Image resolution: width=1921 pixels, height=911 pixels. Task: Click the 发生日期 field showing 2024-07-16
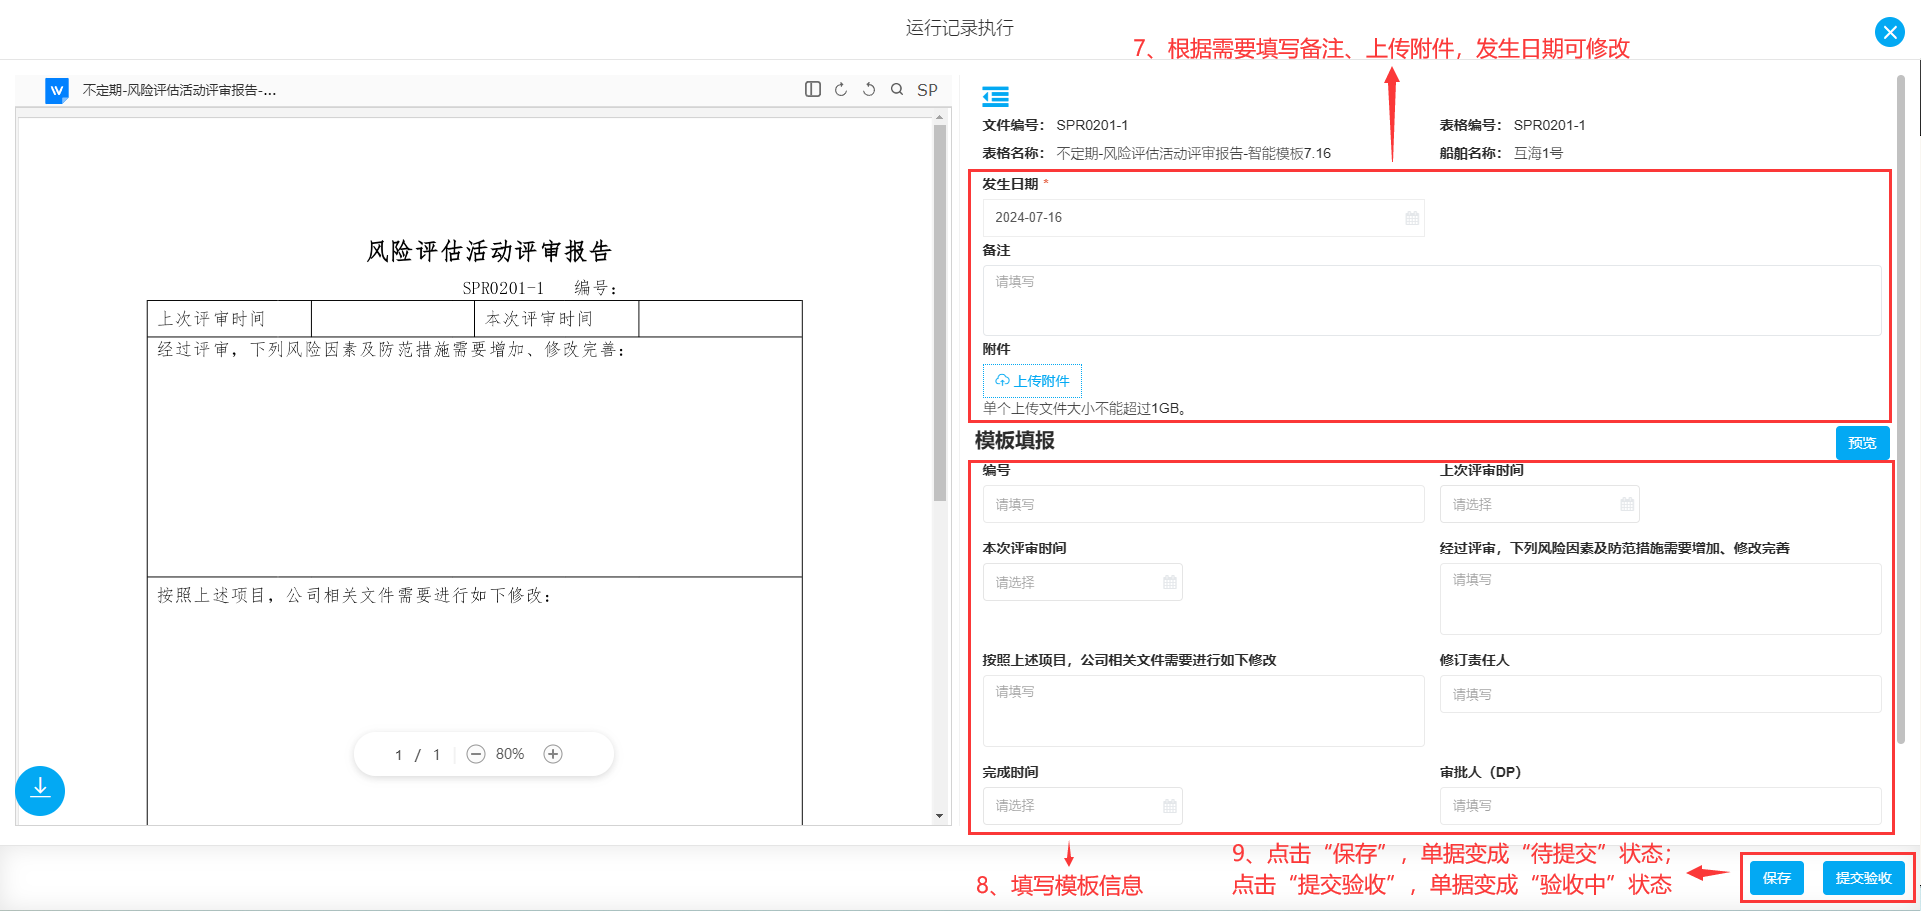point(1203,218)
